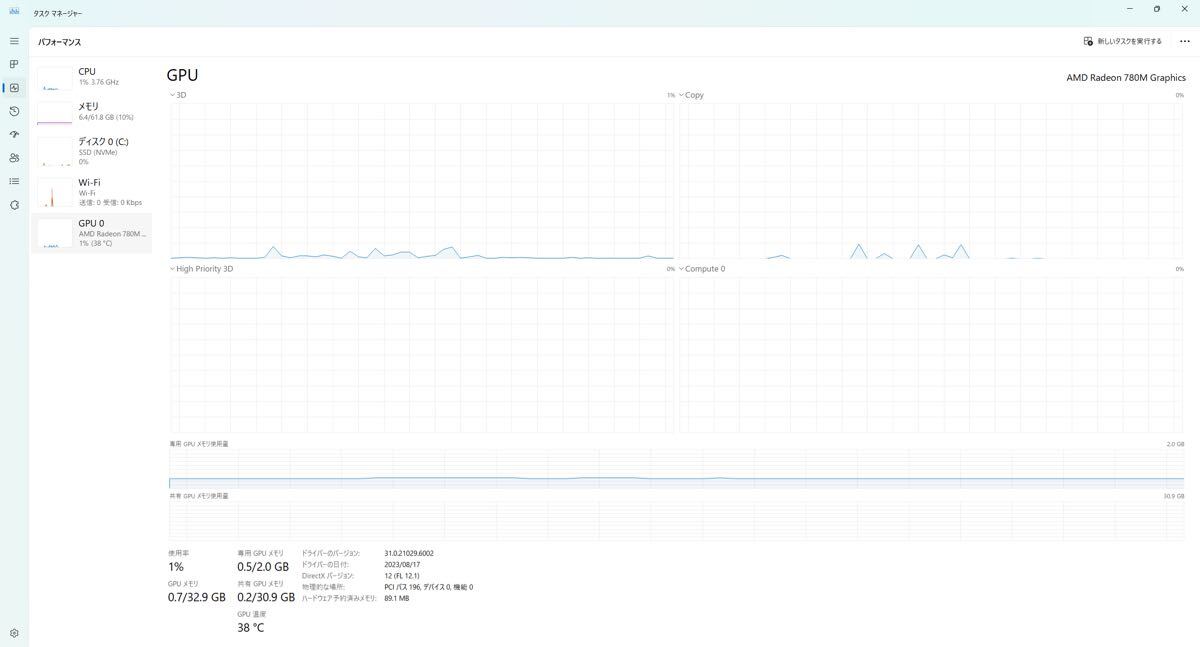
Task: Click the CPU mini graph thumbnail
Action: (55, 79)
